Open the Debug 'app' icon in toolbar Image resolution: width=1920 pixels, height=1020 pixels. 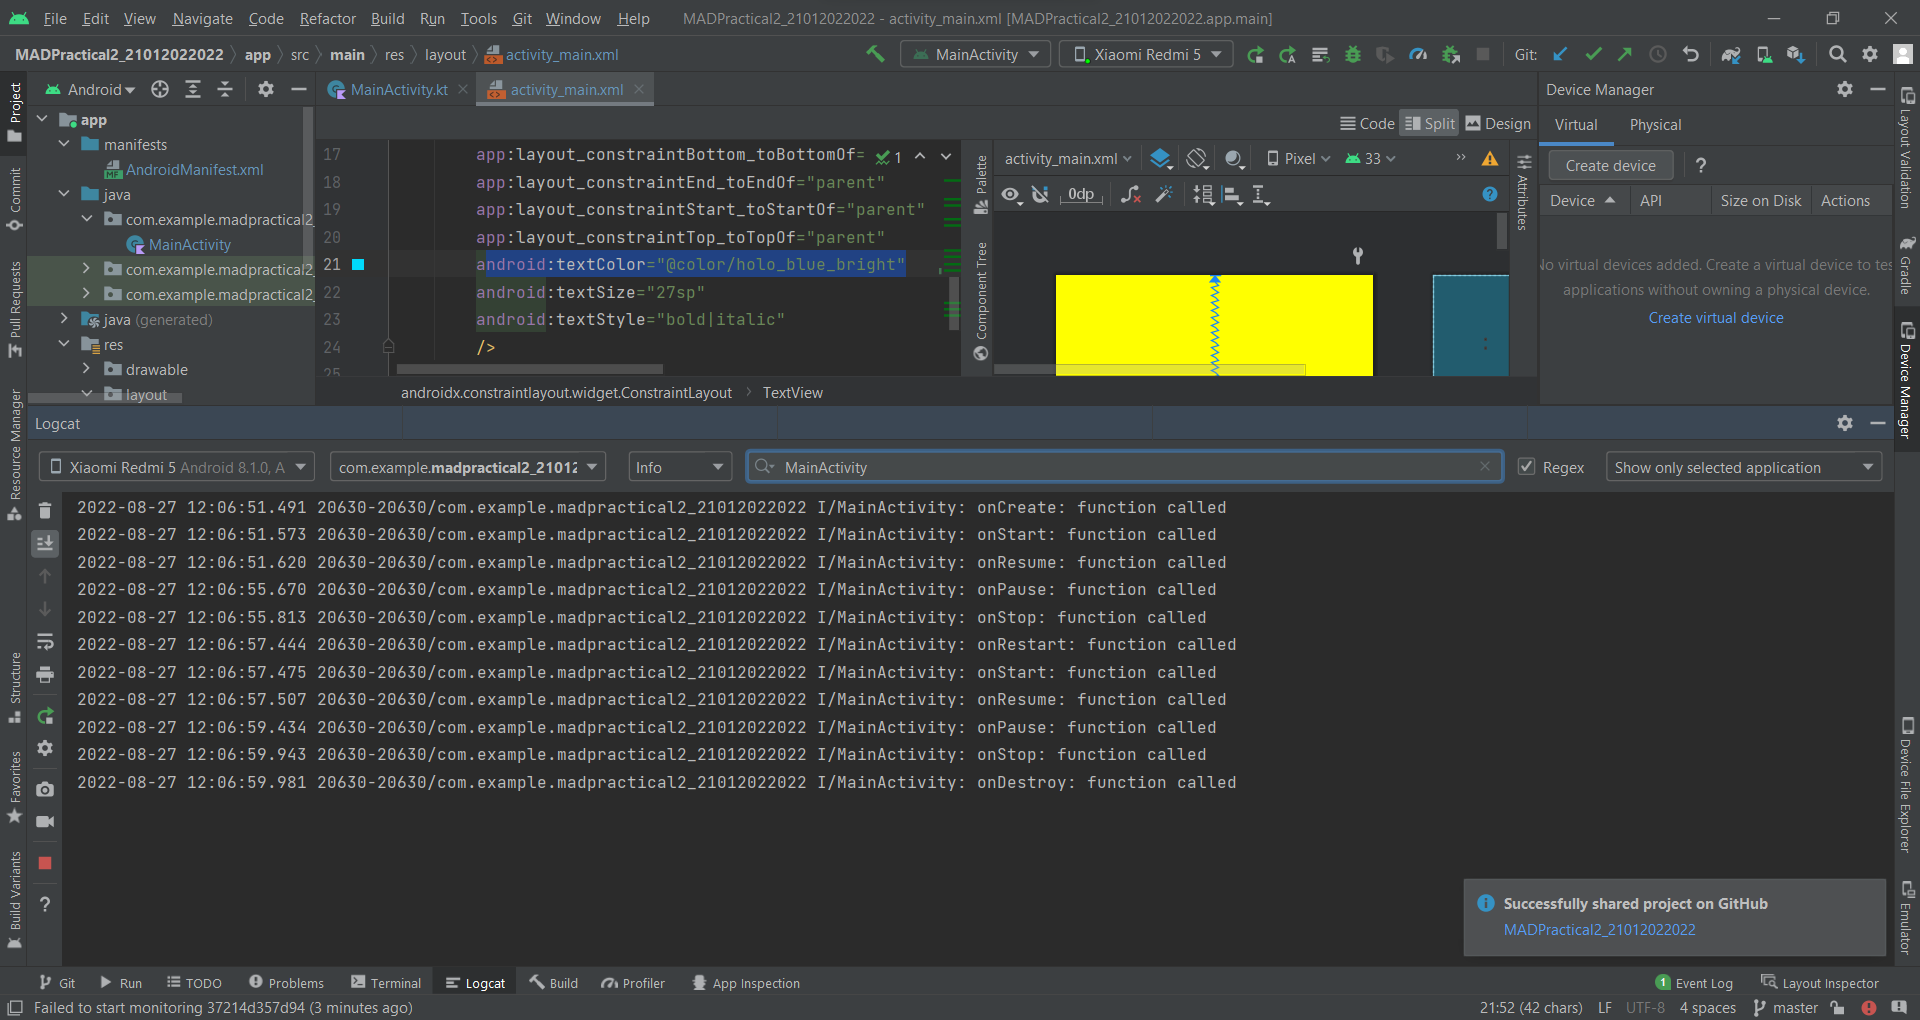1353,55
